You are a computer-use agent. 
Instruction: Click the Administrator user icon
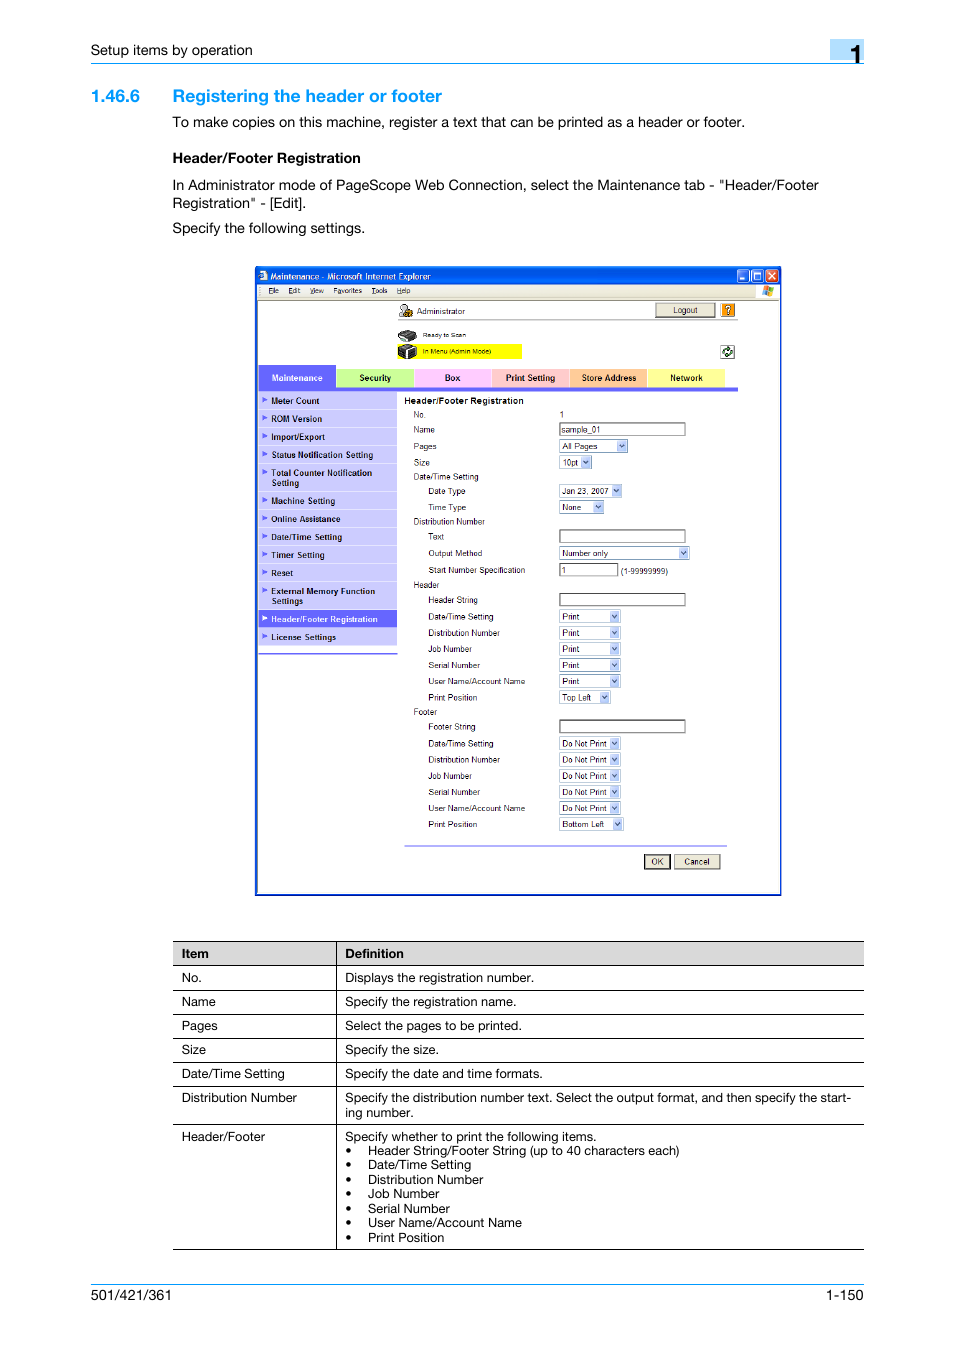click(x=406, y=311)
